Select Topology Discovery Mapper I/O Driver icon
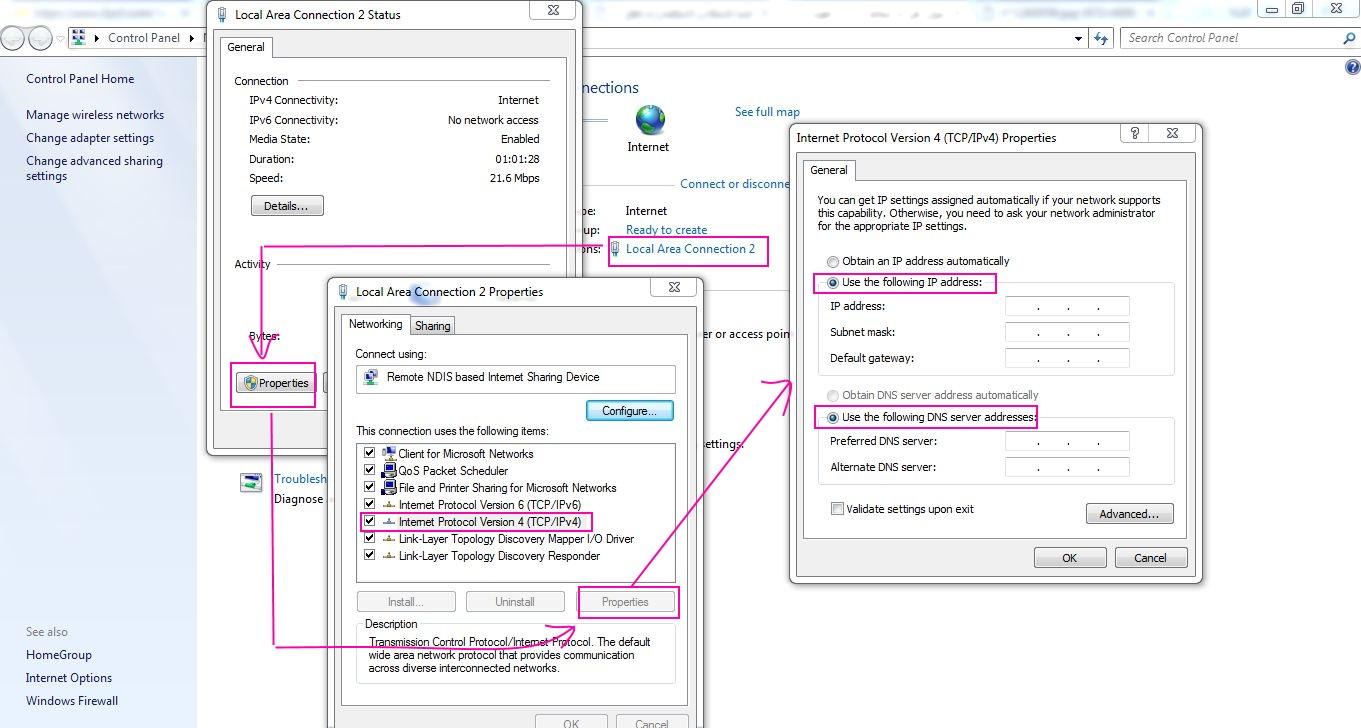The image size is (1361, 728). click(389, 539)
